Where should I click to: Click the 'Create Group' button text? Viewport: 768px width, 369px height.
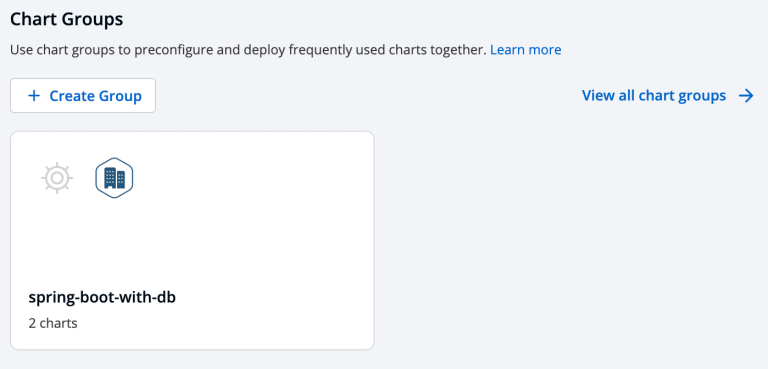[96, 96]
